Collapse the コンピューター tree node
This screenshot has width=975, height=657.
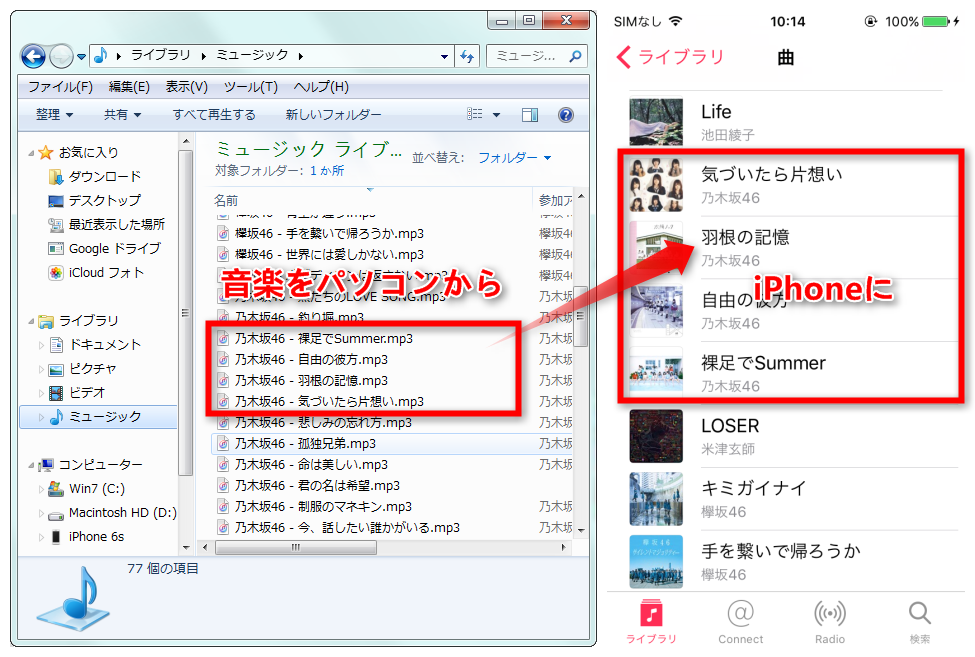pyautogui.click(x=31, y=465)
